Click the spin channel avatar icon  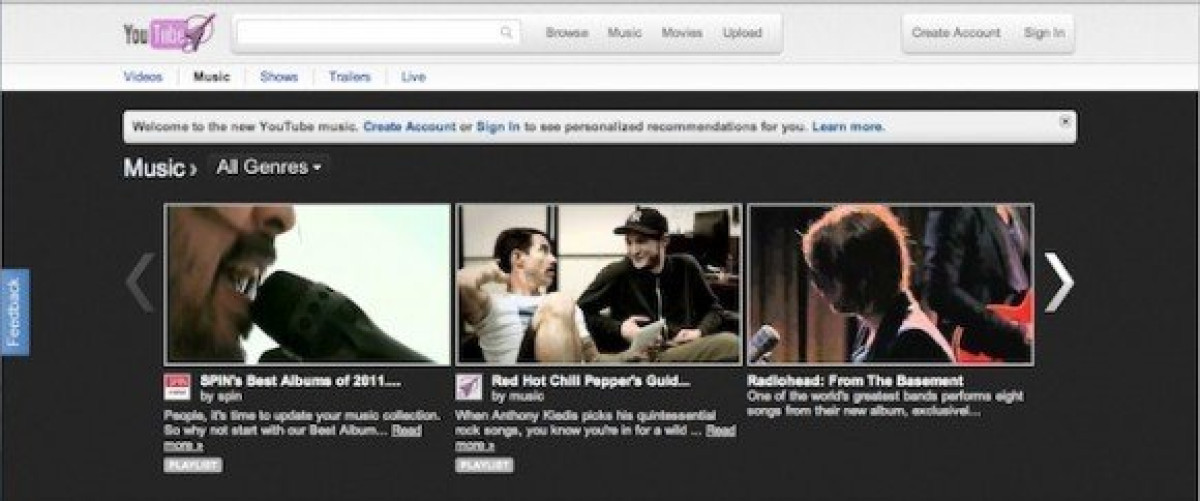pyautogui.click(x=177, y=387)
